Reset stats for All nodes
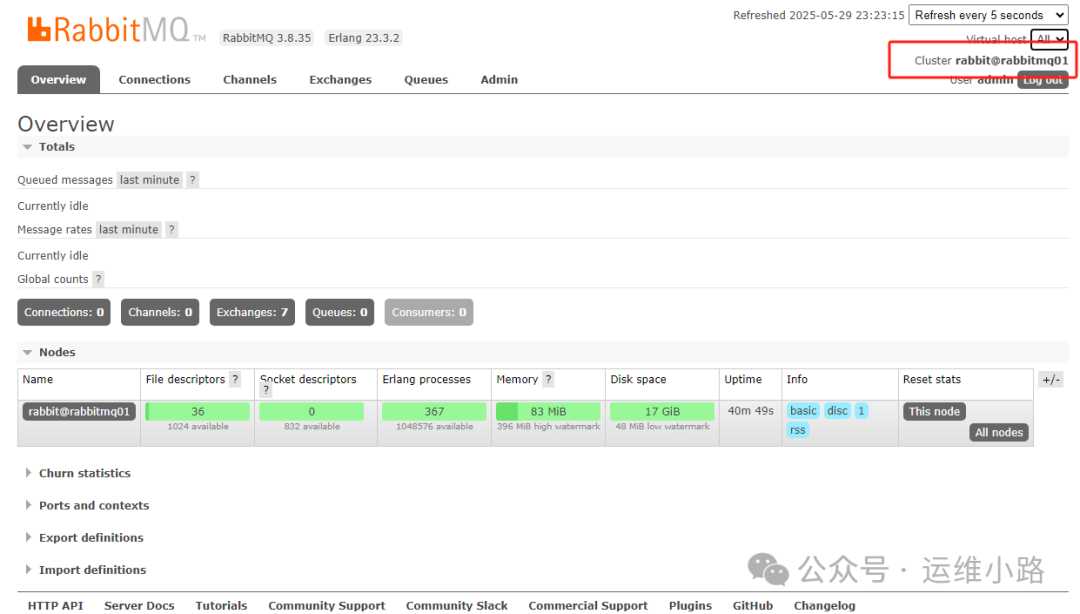Screen dimensions: 1080x614 pos(999,432)
